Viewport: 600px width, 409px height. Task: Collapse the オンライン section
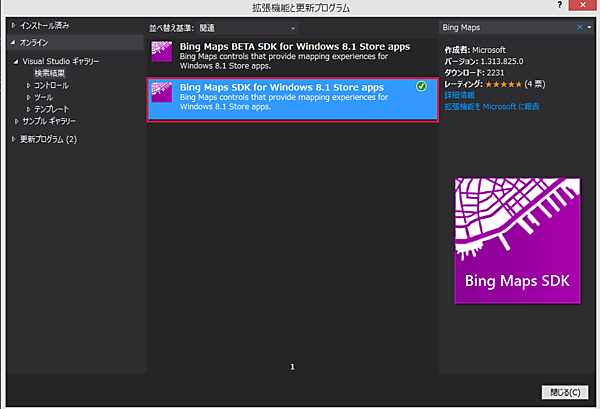point(13,42)
